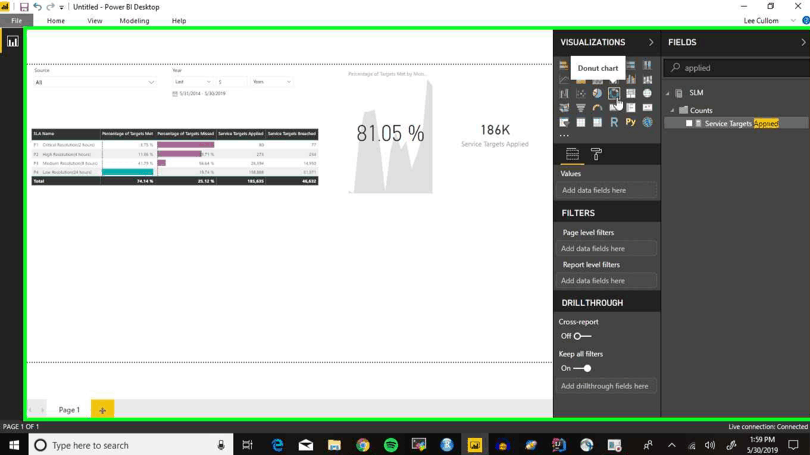
Task: Open the File menu
Action: [17, 21]
